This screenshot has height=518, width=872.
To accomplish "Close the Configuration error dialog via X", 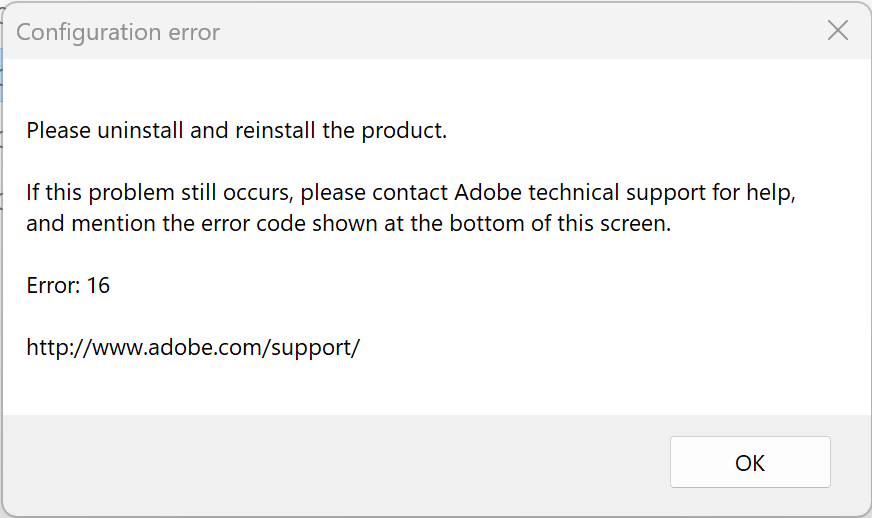I will click(838, 31).
